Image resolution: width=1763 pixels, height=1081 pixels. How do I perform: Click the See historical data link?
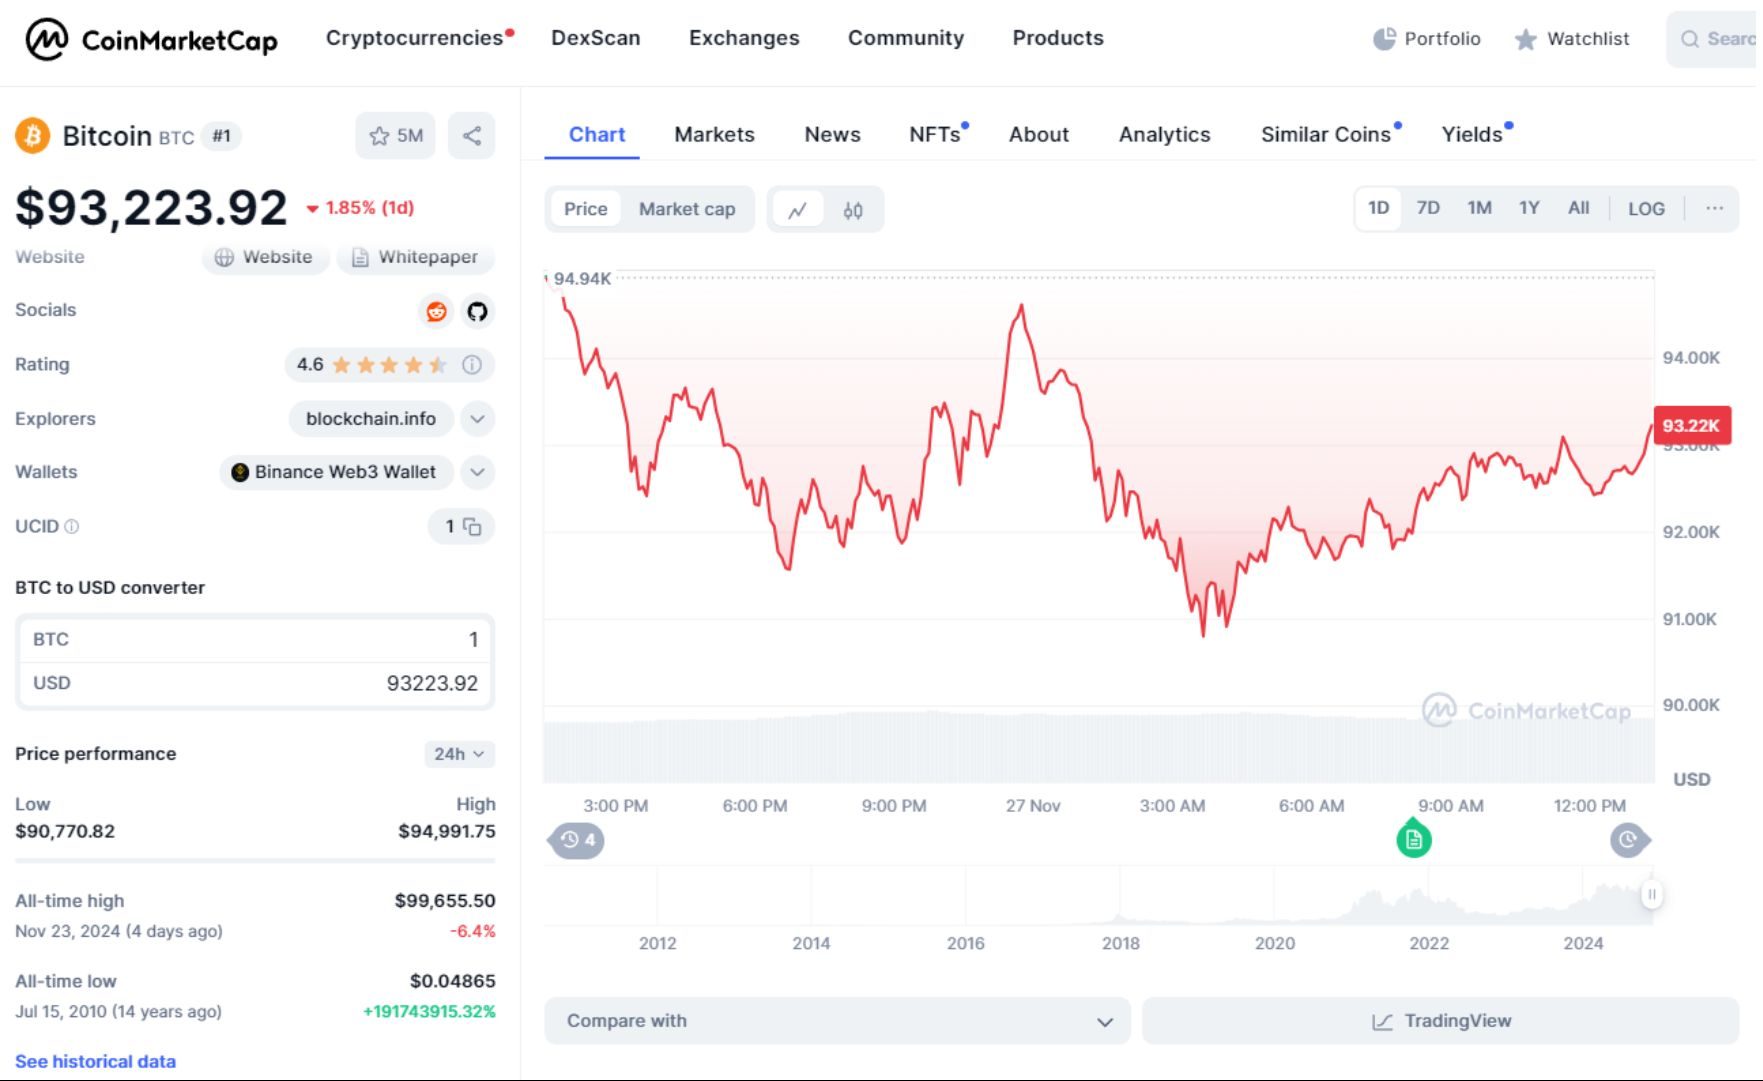[x=94, y=1061]
